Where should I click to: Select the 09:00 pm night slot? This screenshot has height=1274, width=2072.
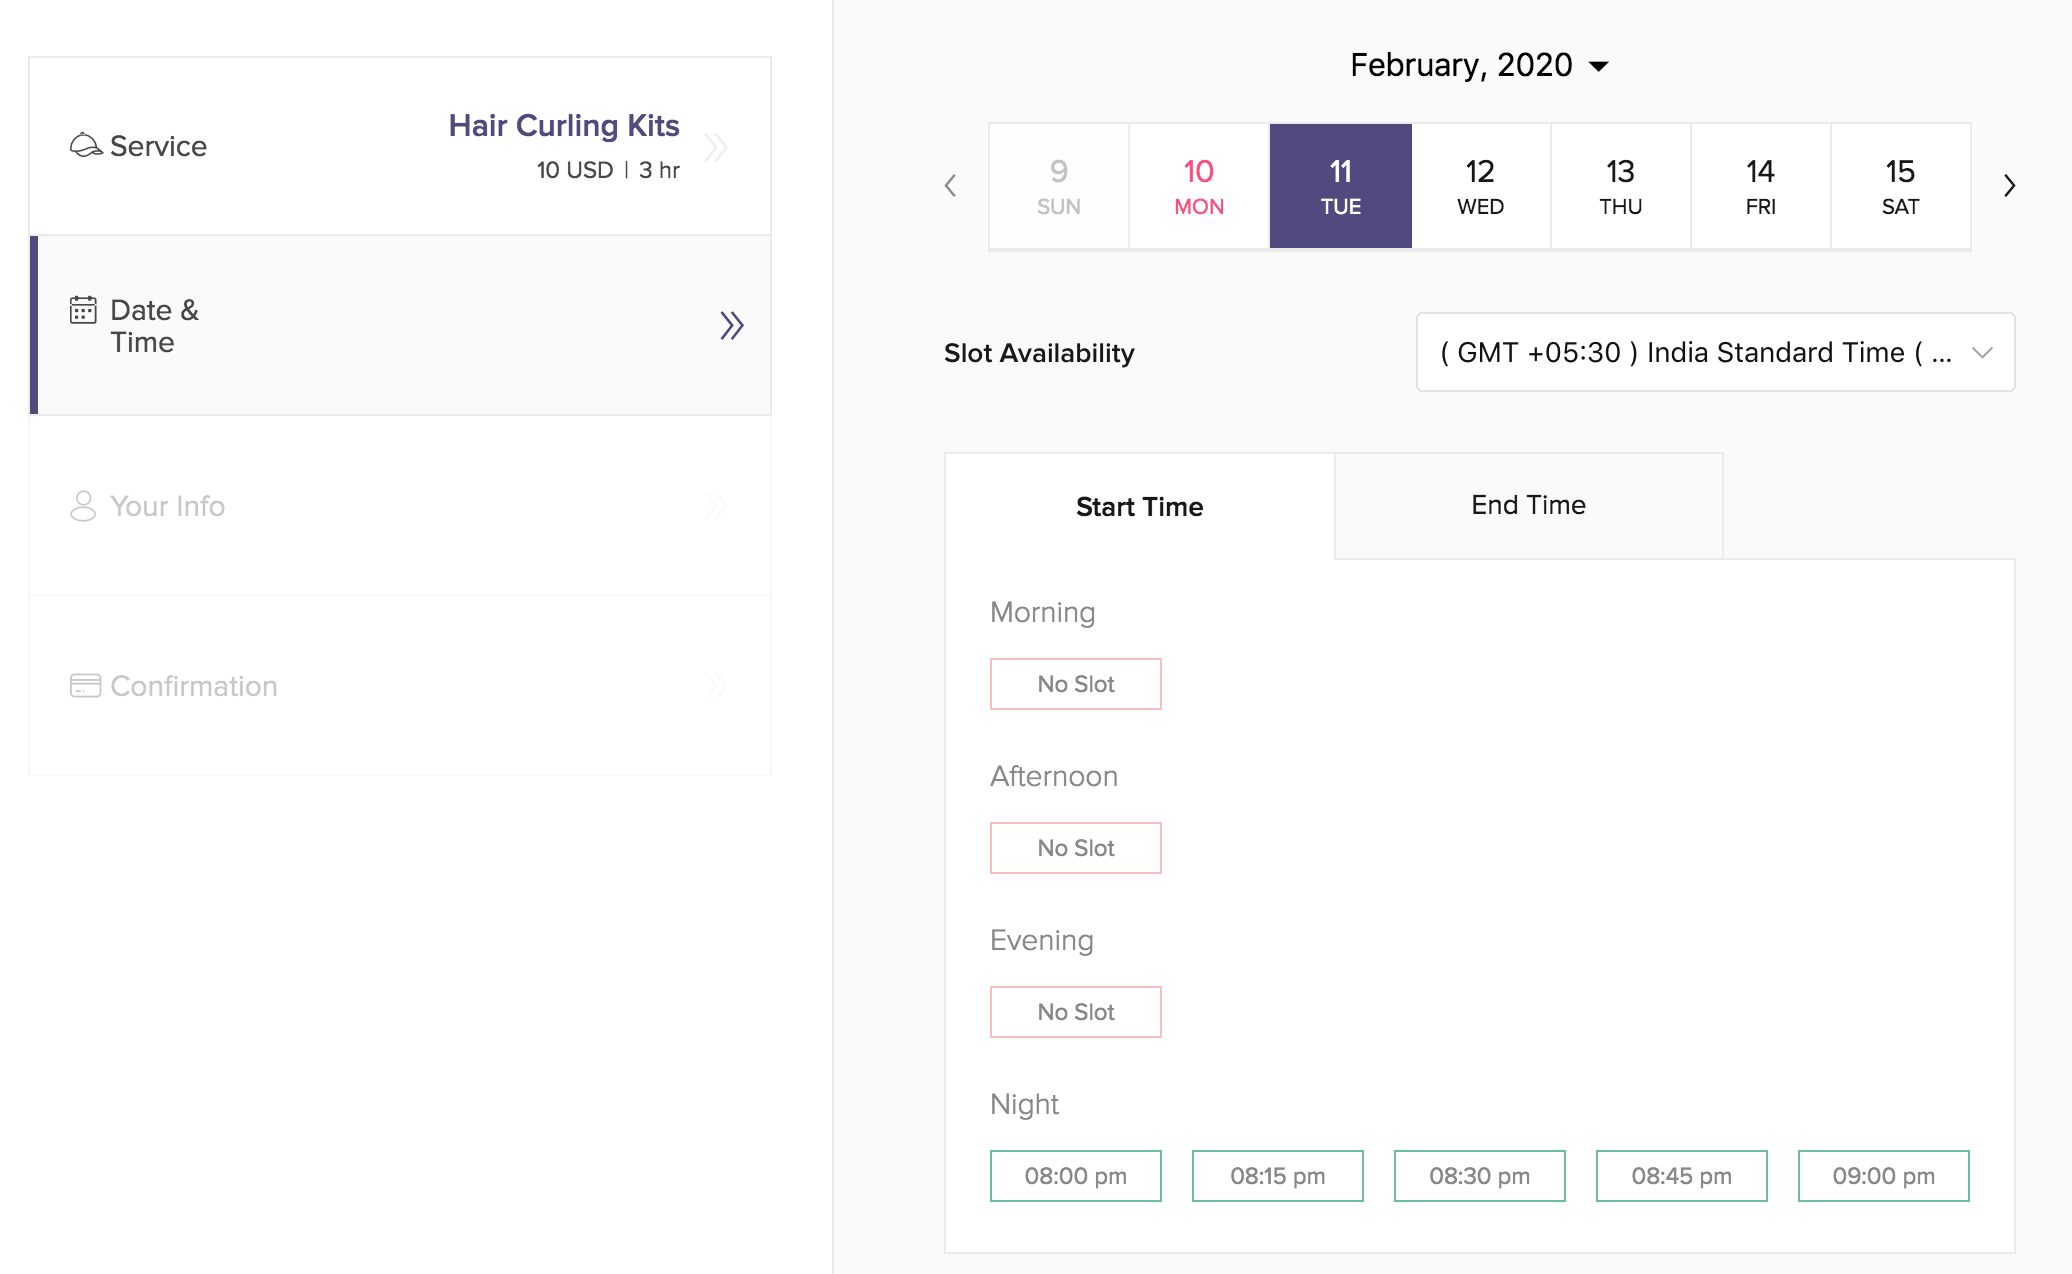(1883, 1176)
